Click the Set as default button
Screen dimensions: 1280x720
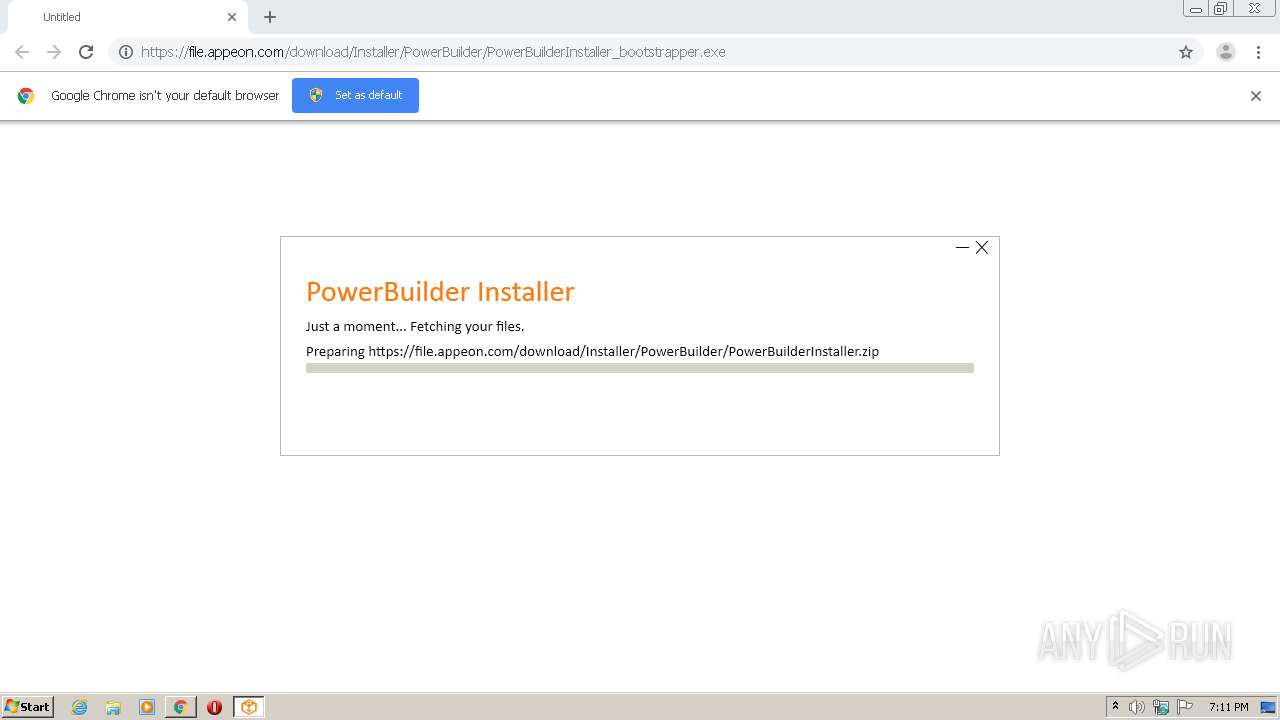[x=355, y=95]
